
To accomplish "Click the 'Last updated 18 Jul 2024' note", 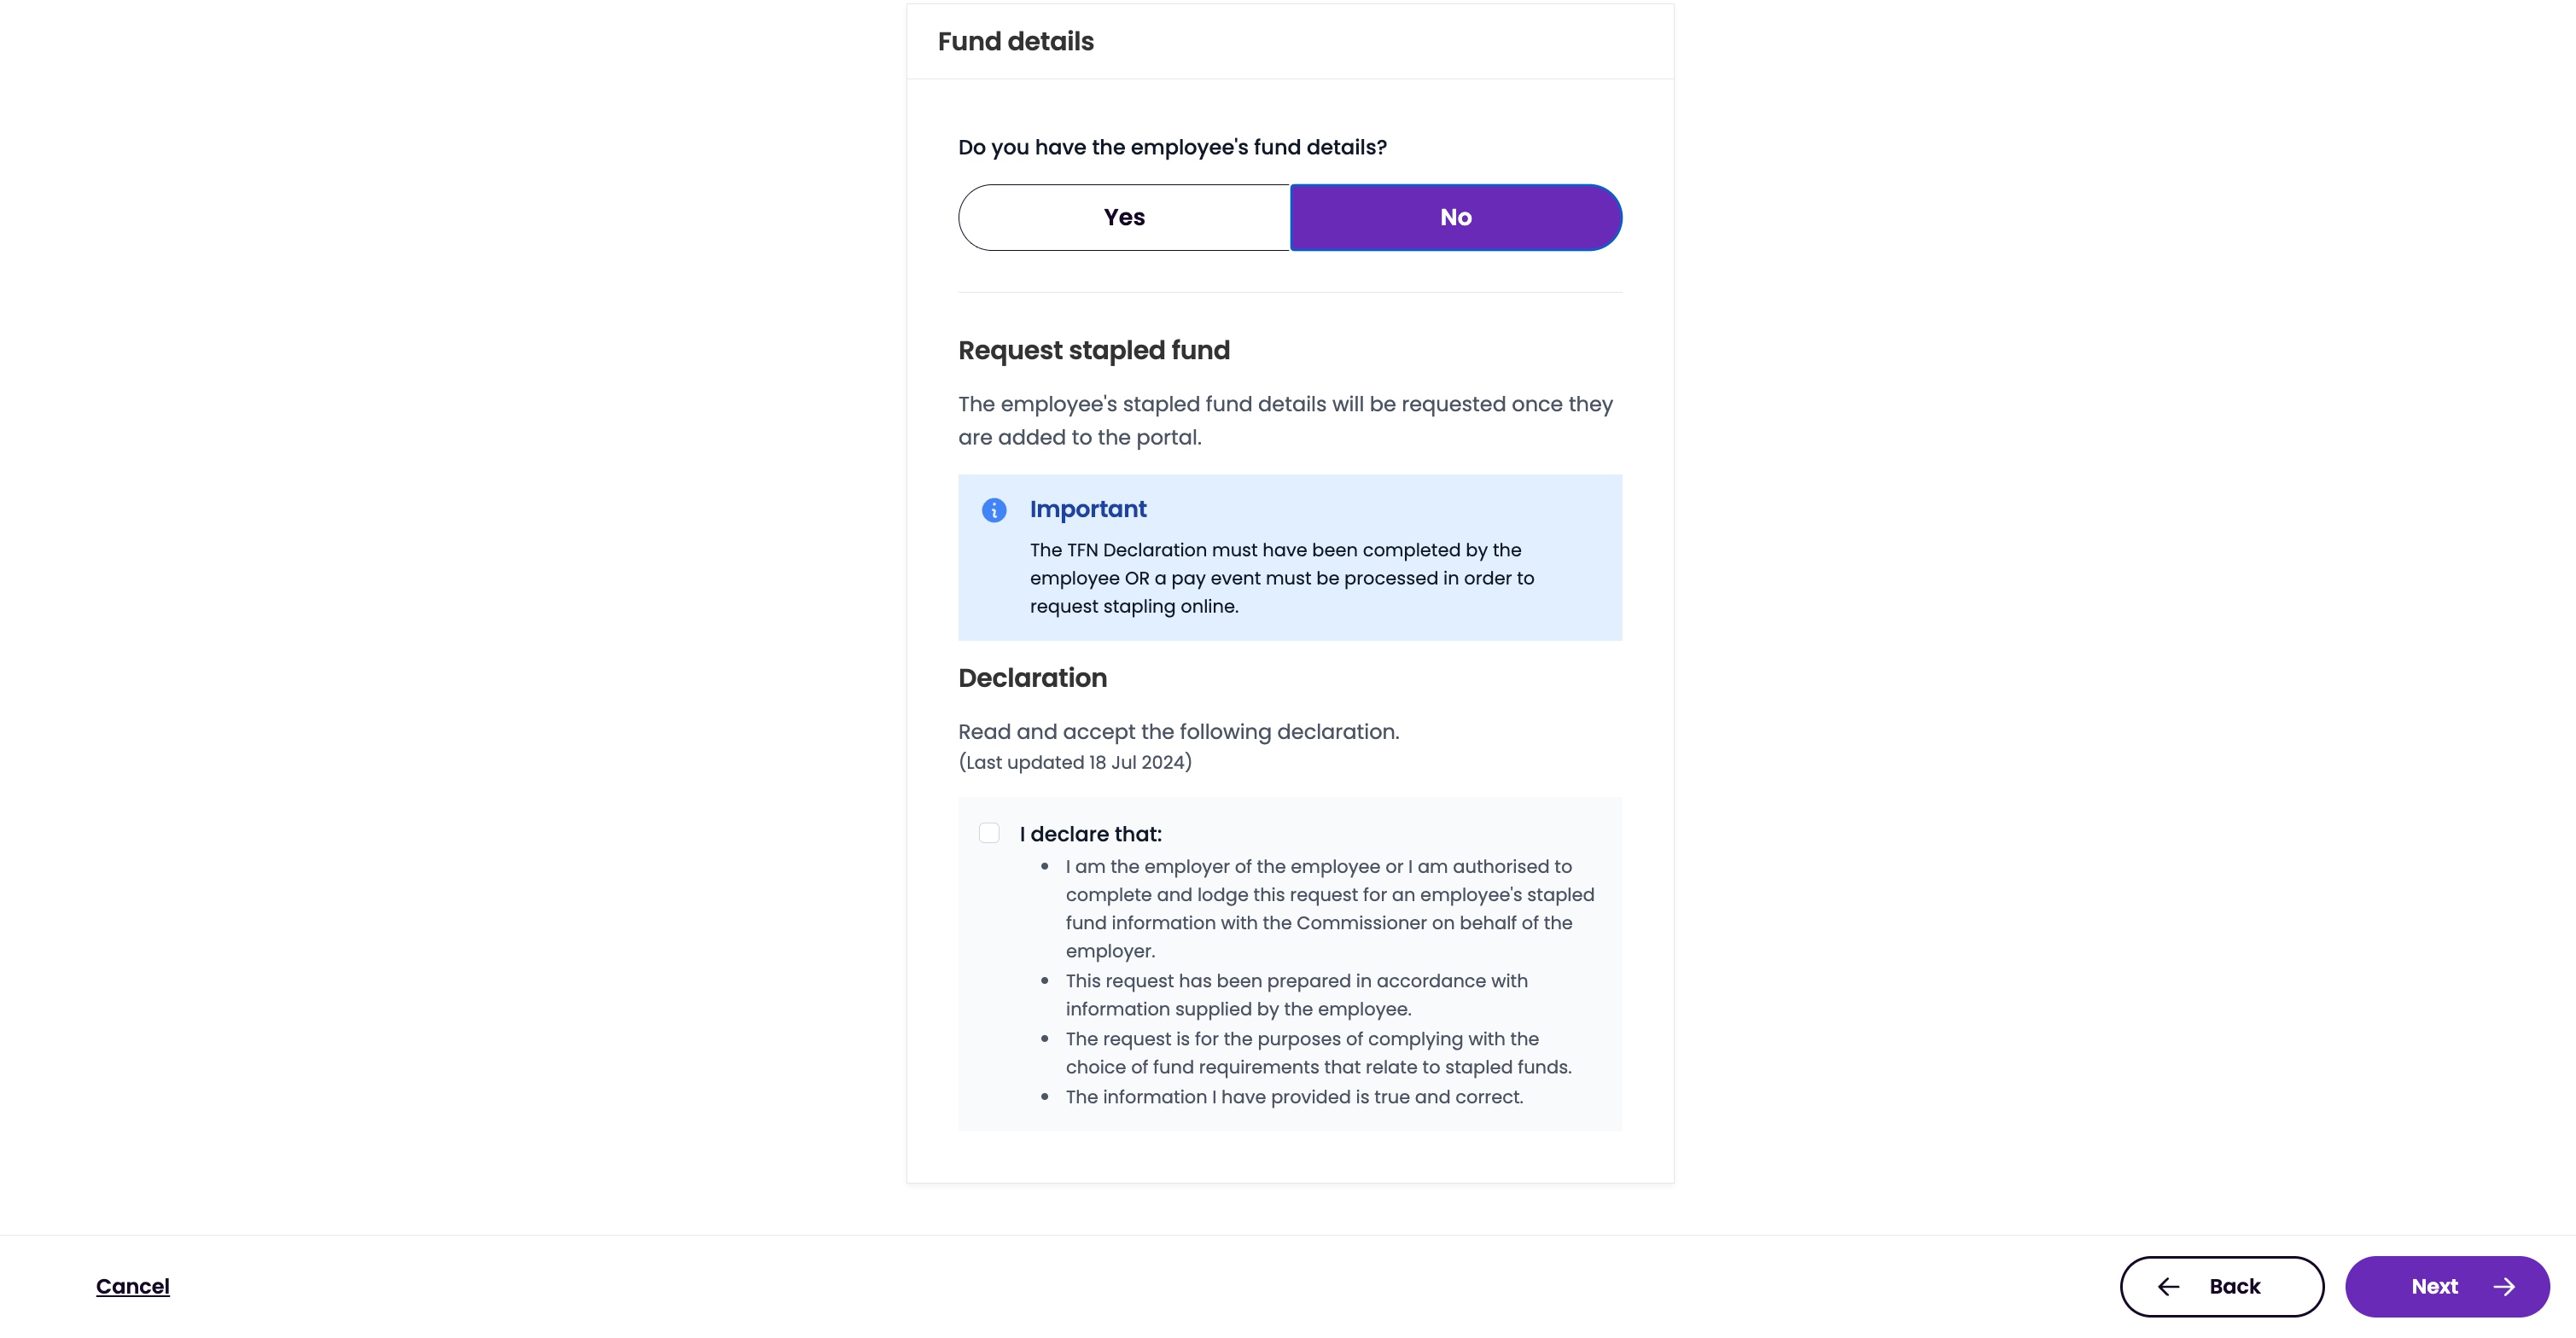I will pos(1075,762).
